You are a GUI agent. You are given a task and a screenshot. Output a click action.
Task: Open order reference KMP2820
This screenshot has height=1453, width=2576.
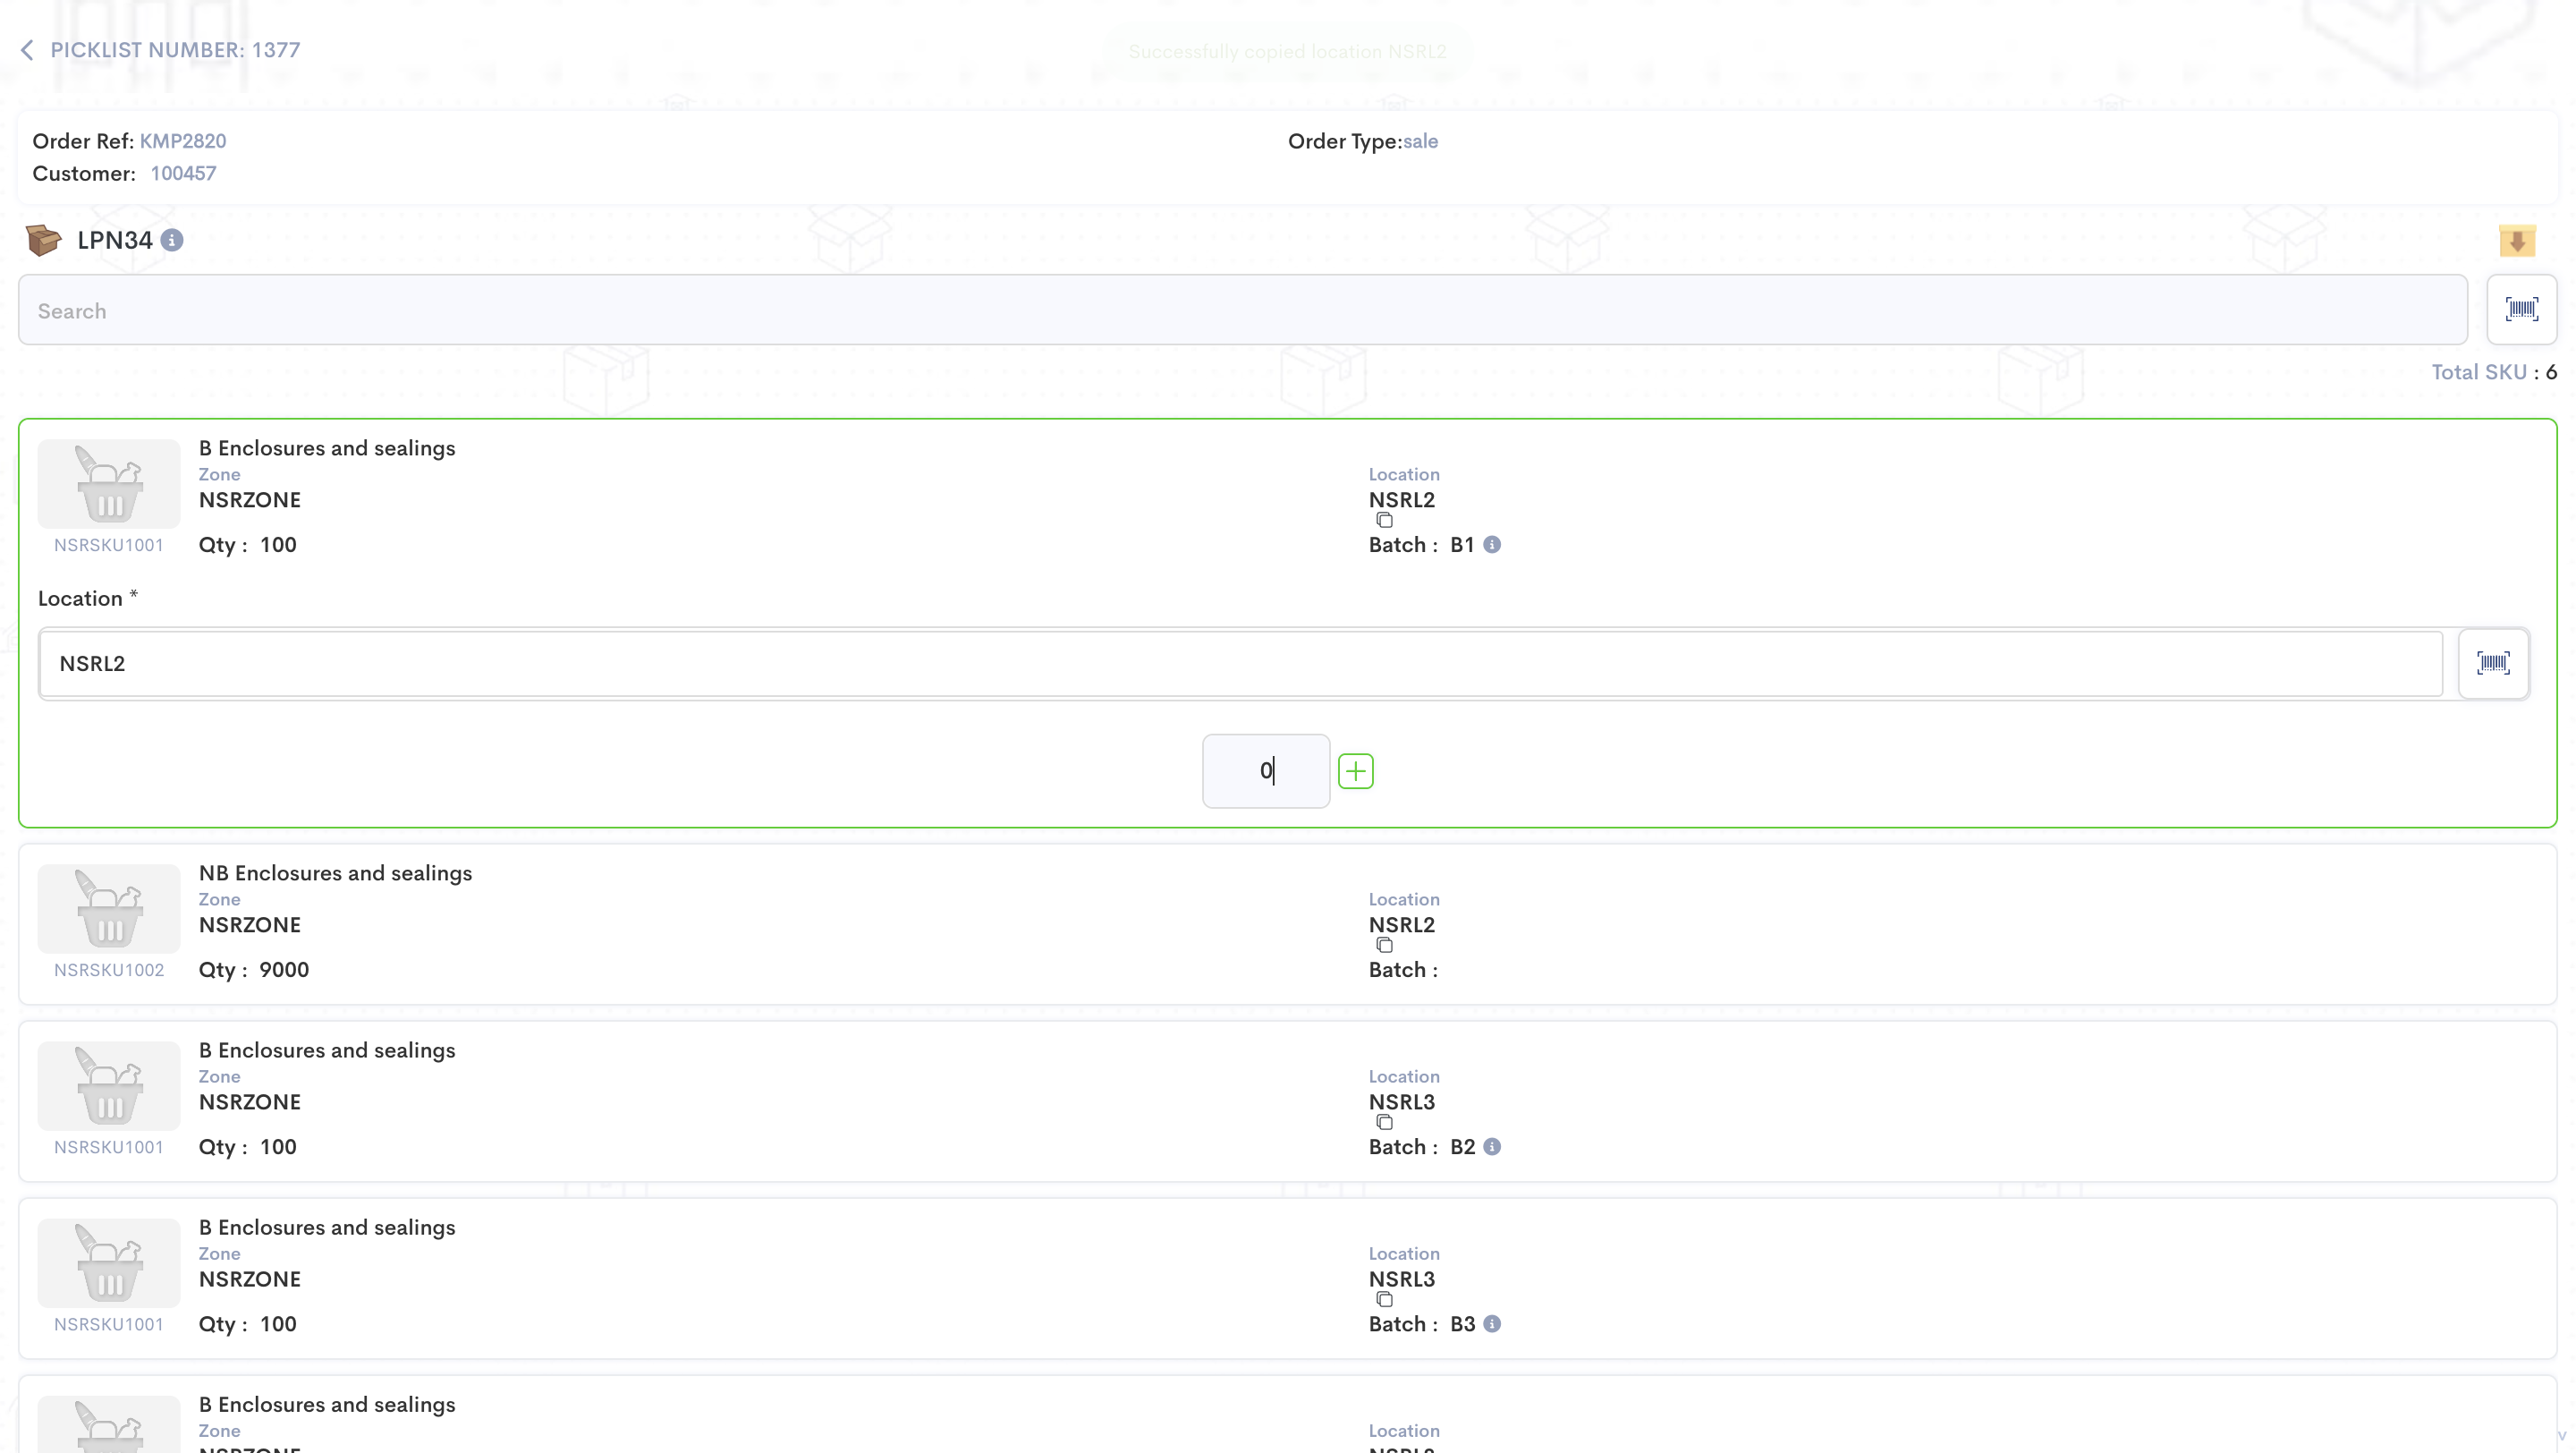coord(183,141)
